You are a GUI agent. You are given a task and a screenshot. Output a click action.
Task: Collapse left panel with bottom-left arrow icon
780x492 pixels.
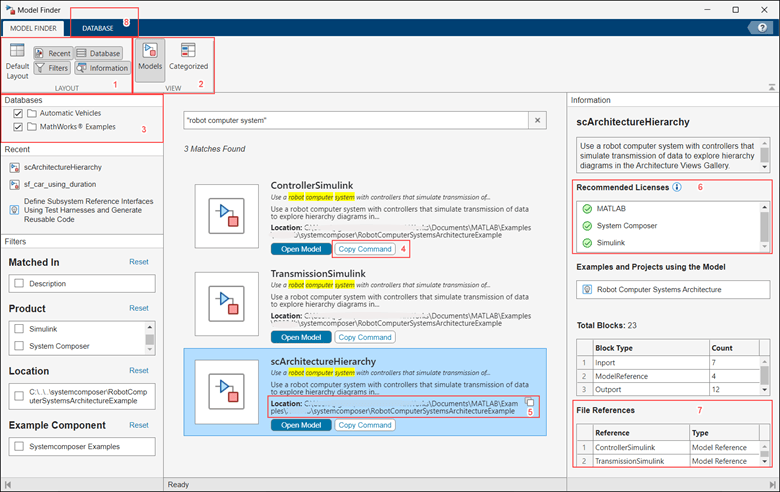point(7,485)
